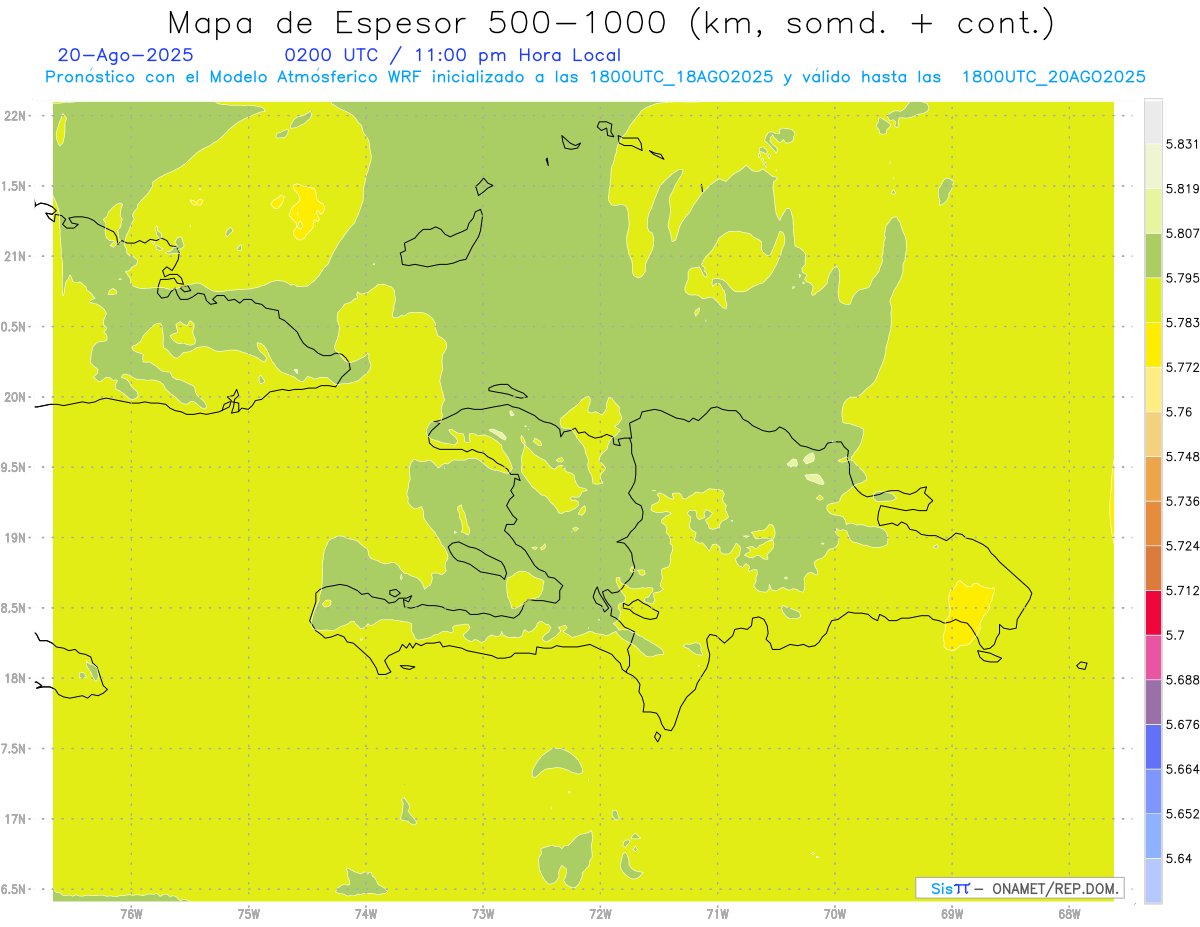
Task: Click the colorbar value 5.772
Action: click(x=1182, y=367)
